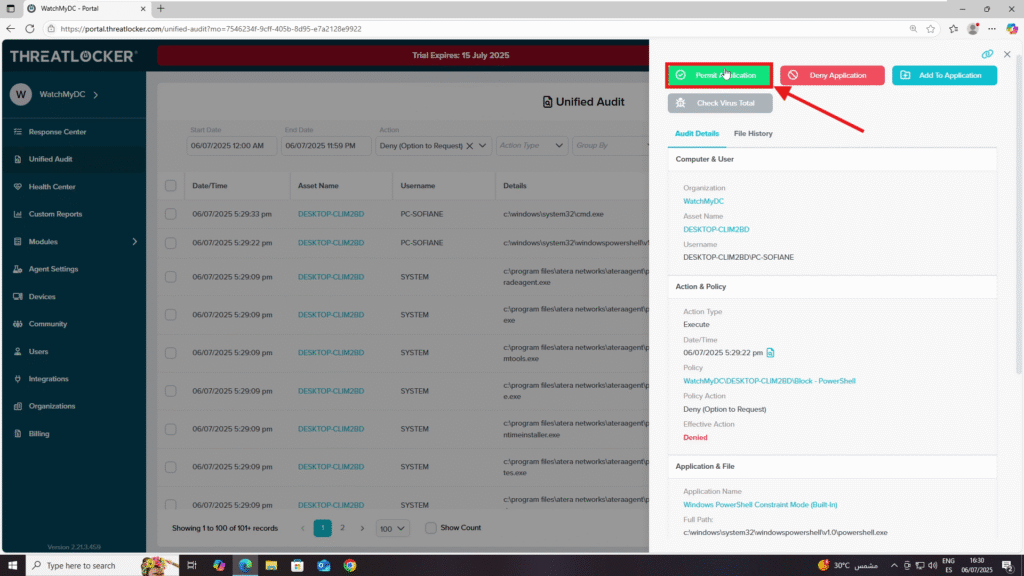Open Response Center in the sidebar
This screenshot has height=576, width=1024.
(x=57, y=132)
